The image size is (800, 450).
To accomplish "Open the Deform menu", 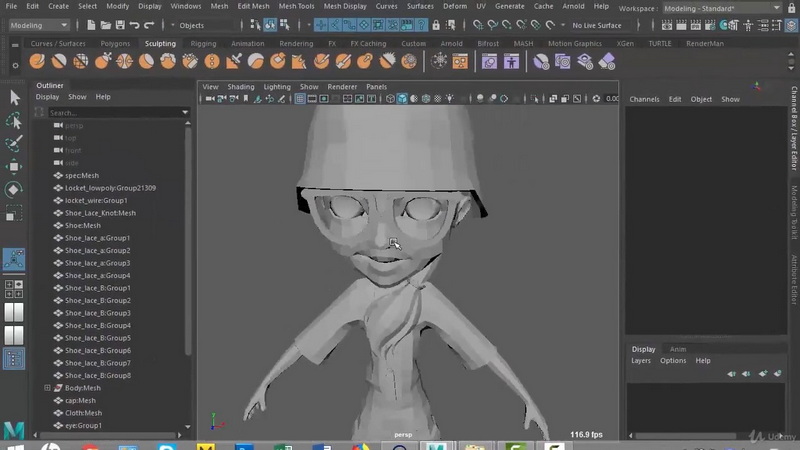I will click(455, 6).
